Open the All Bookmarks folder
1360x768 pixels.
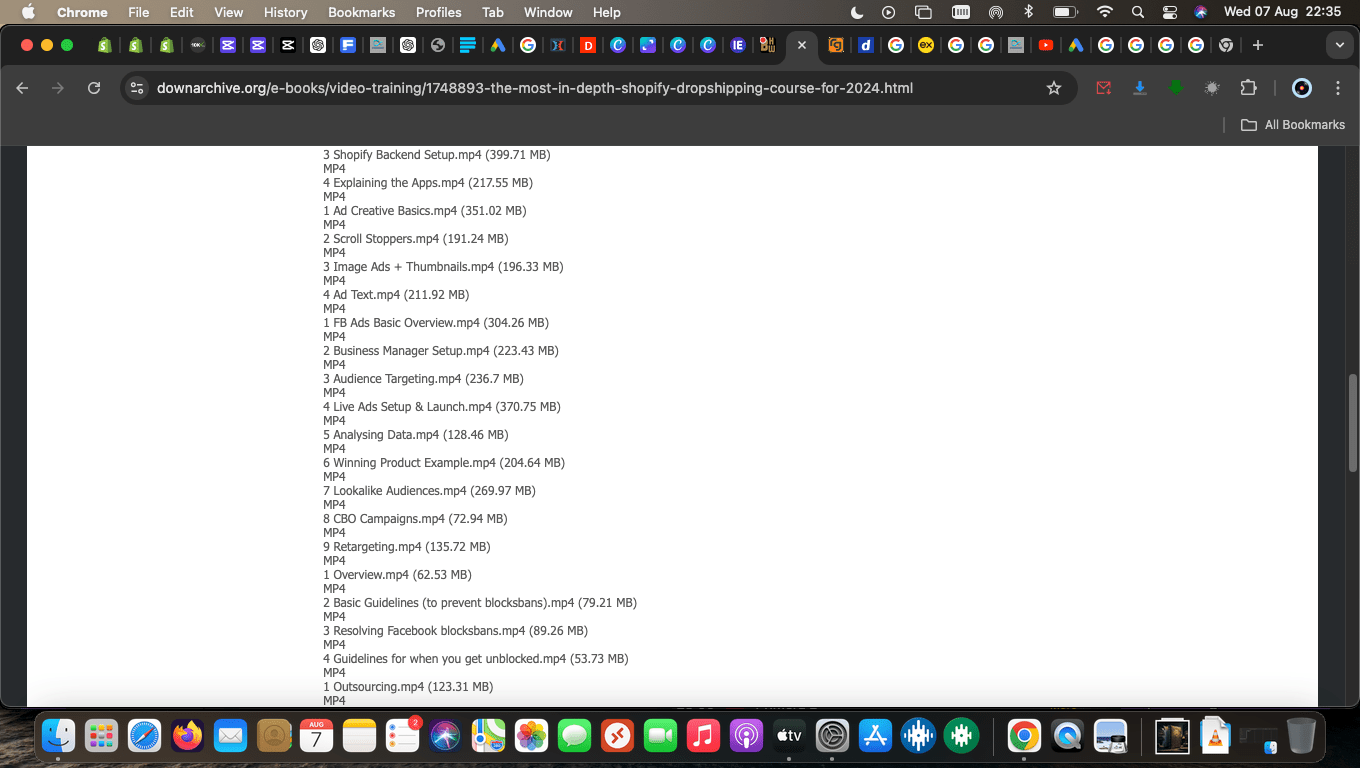pos(1293,125)
